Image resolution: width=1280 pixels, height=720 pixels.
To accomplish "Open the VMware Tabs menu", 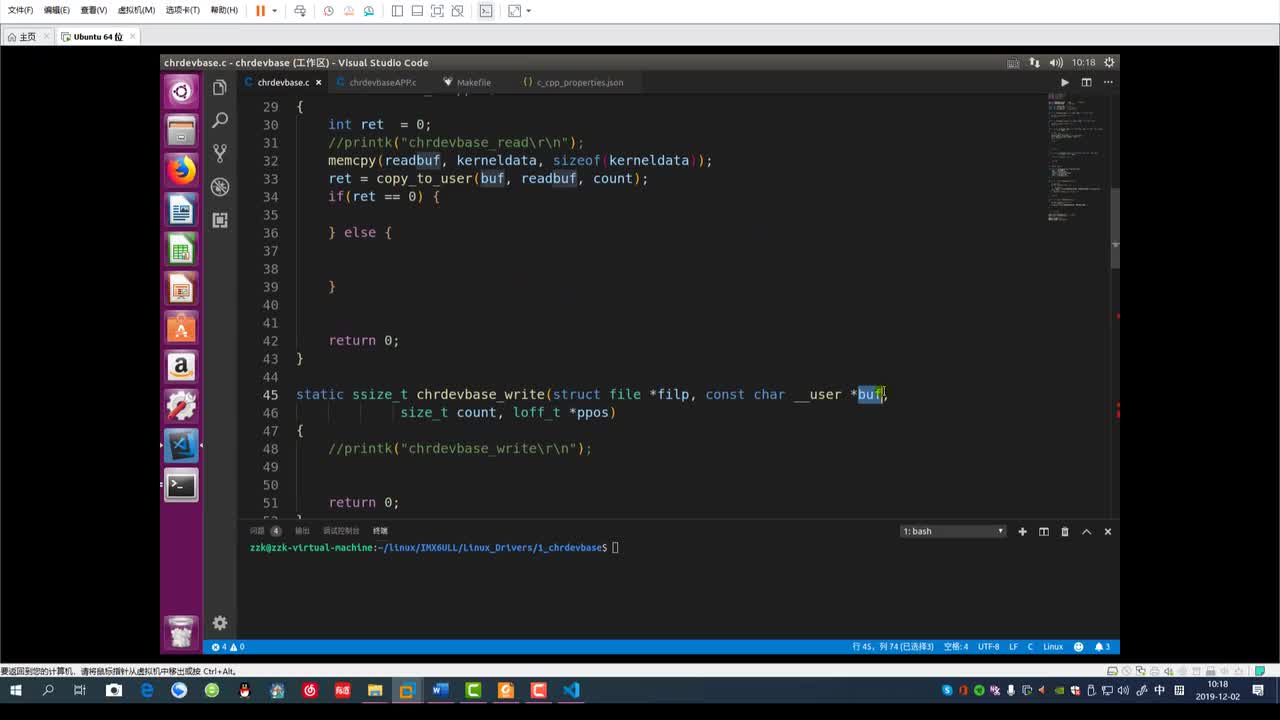I will pos(182,10).
